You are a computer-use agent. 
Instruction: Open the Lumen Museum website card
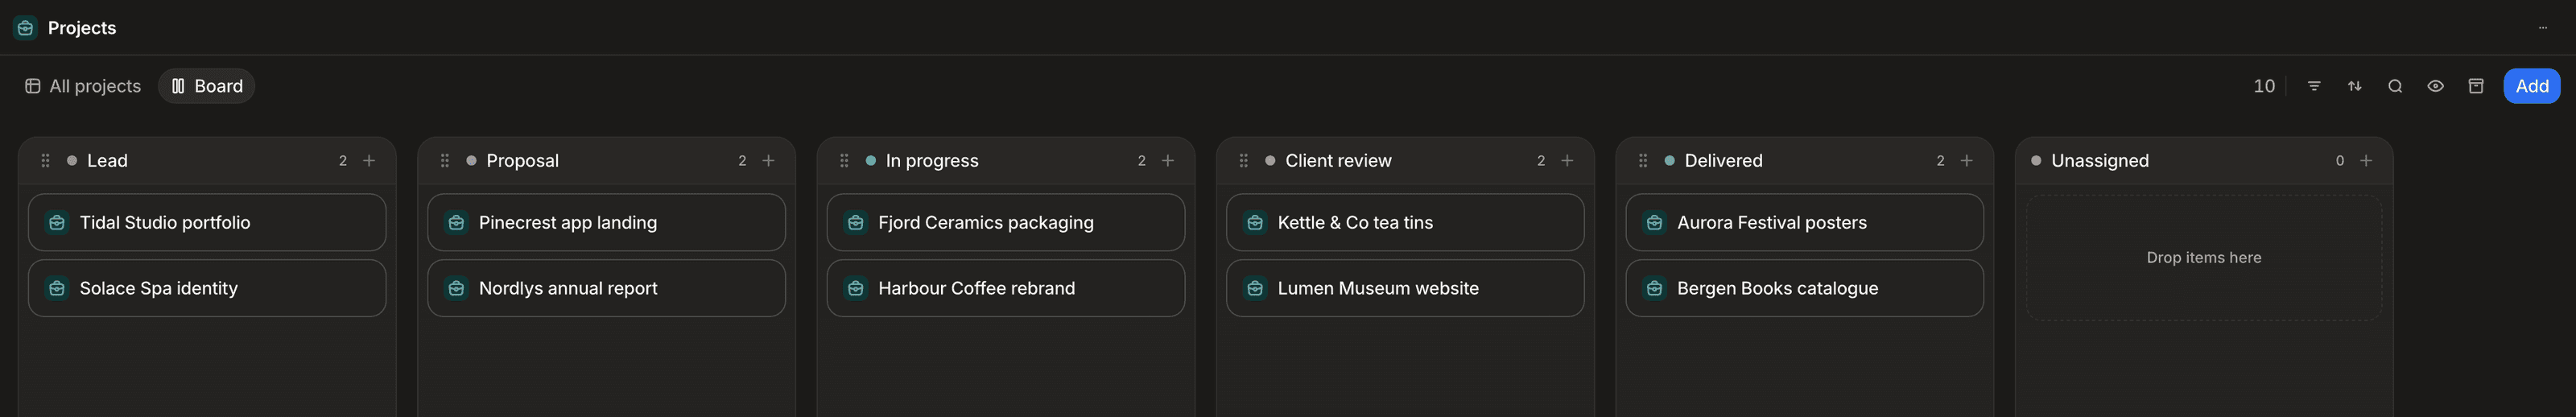click(x=1405, y=289)
